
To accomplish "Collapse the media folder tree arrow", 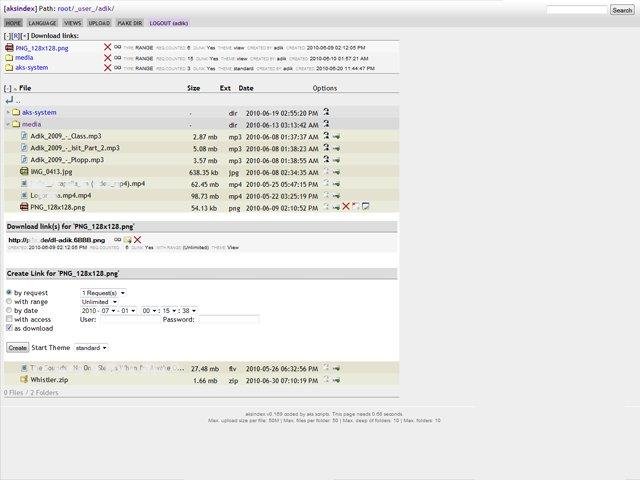I will (8, 124).
